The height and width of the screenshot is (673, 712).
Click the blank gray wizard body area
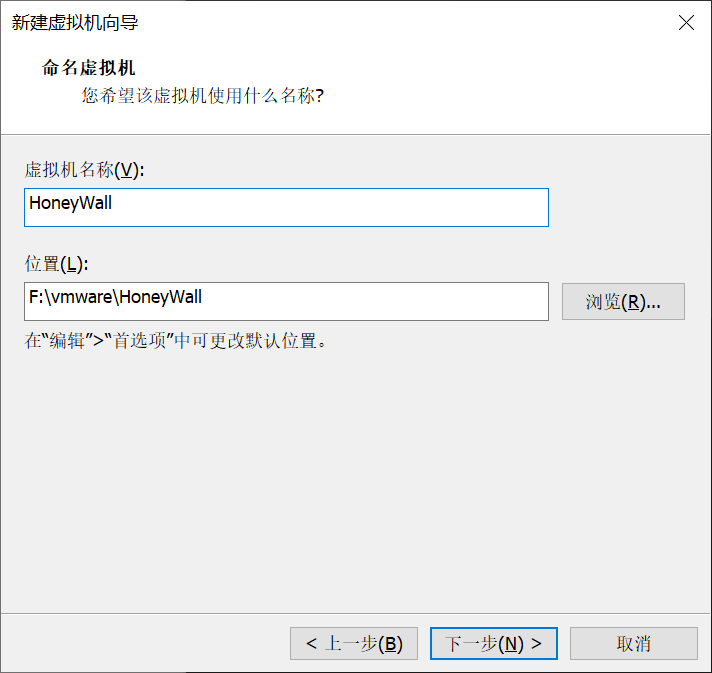(x=356, y=477)
